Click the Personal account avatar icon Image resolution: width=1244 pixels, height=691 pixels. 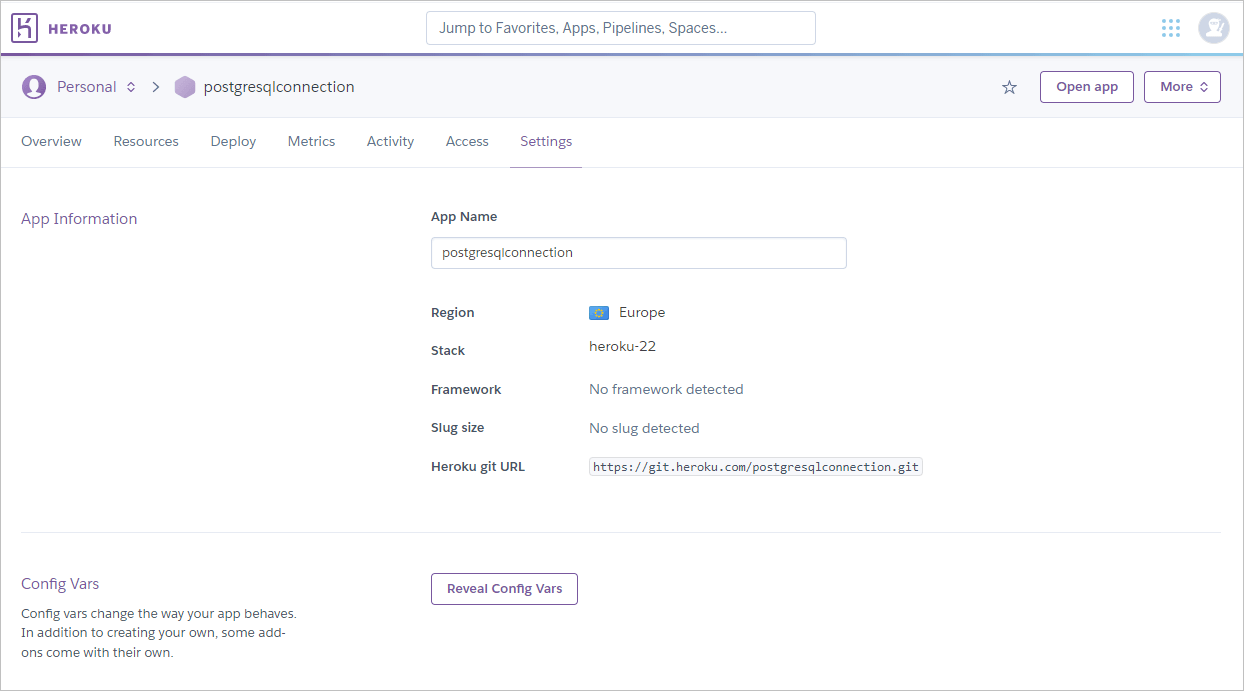click(33, 87)
